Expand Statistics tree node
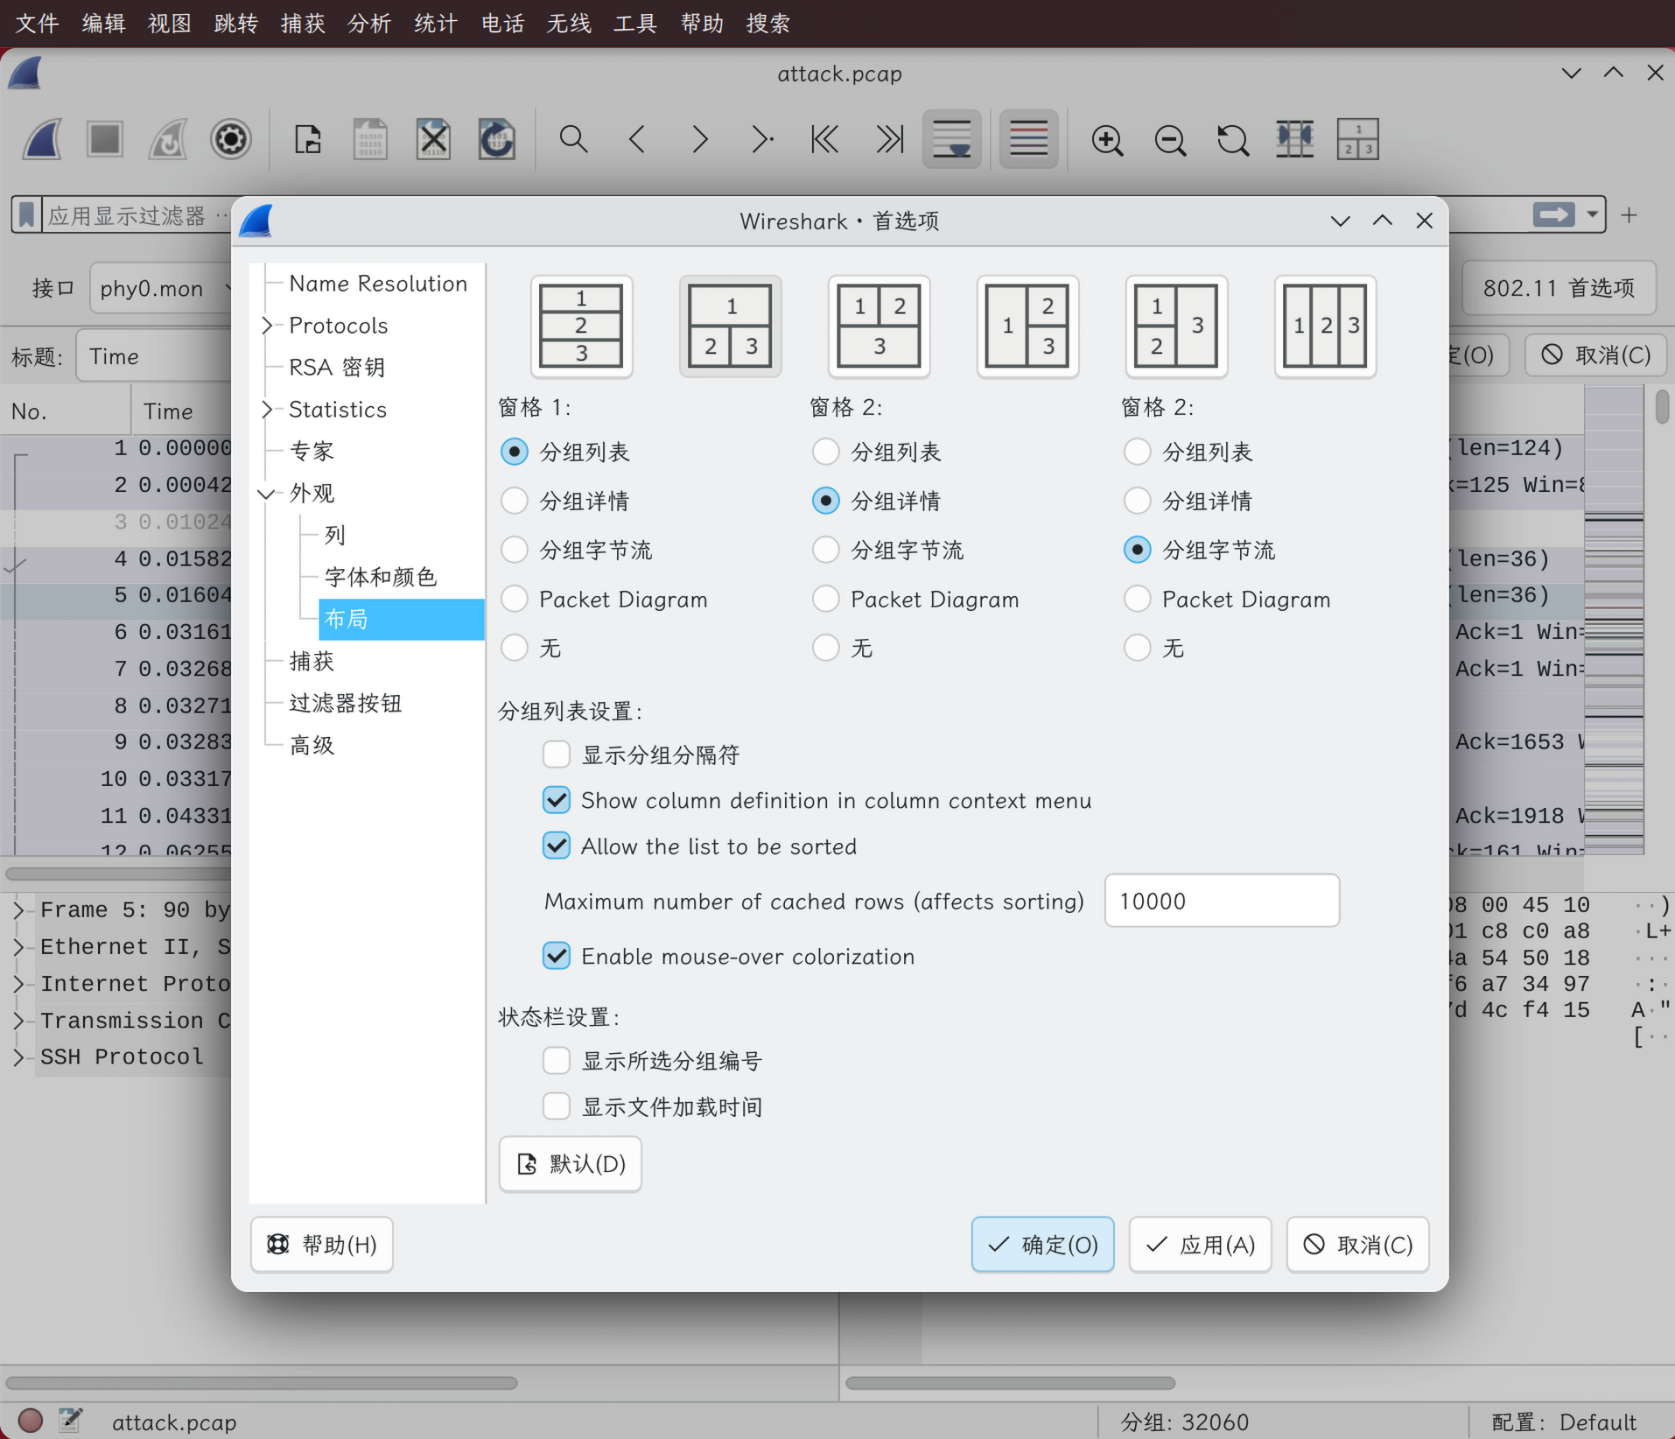The width and height of the screenshot is (1675, 1439). pos(267,409)
